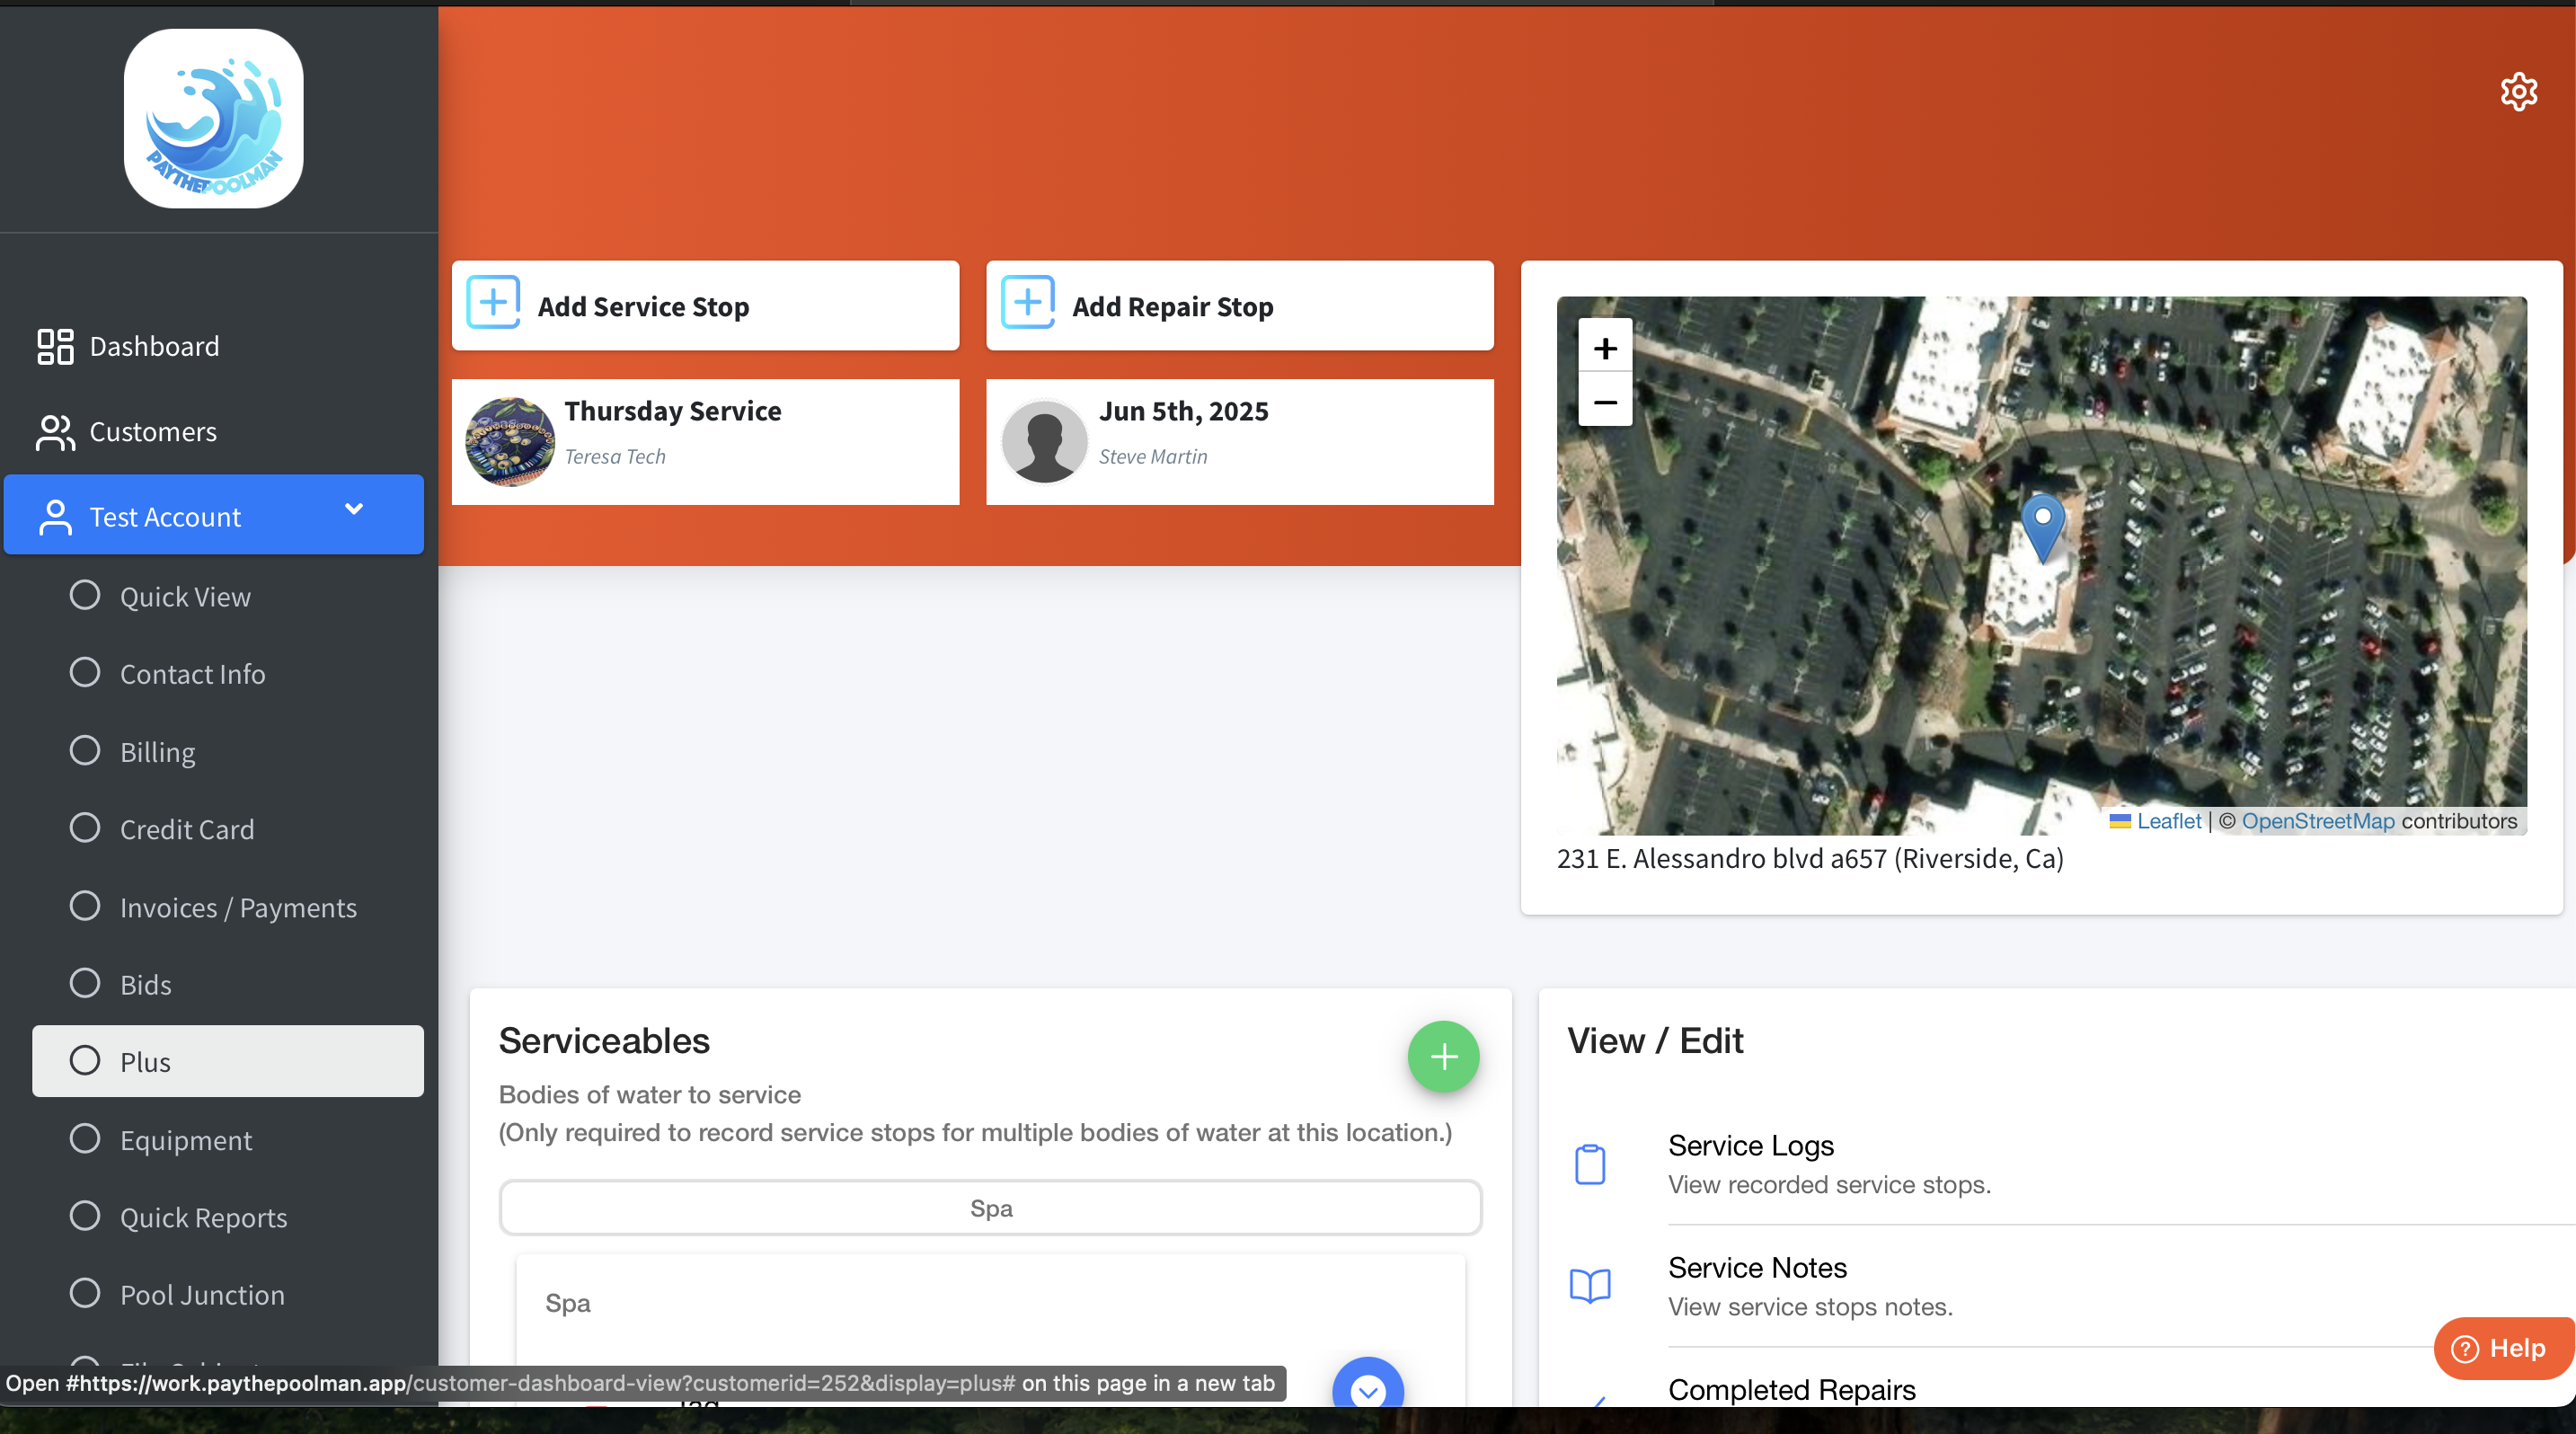Open the Jun 5th, 2025 card
This screenshot has height=1434, width=2576.
[x=1240, y=442]
